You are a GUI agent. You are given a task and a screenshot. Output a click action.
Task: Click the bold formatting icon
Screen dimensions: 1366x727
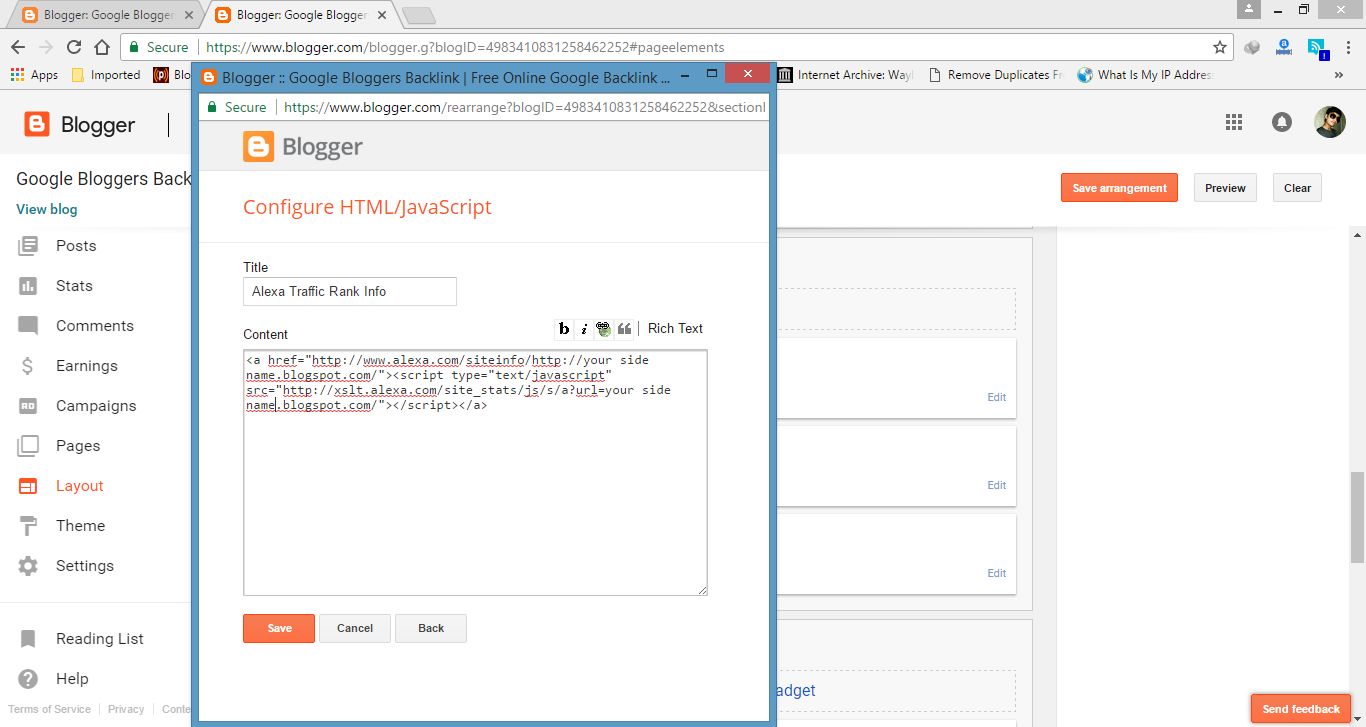[x=564, y=329]
